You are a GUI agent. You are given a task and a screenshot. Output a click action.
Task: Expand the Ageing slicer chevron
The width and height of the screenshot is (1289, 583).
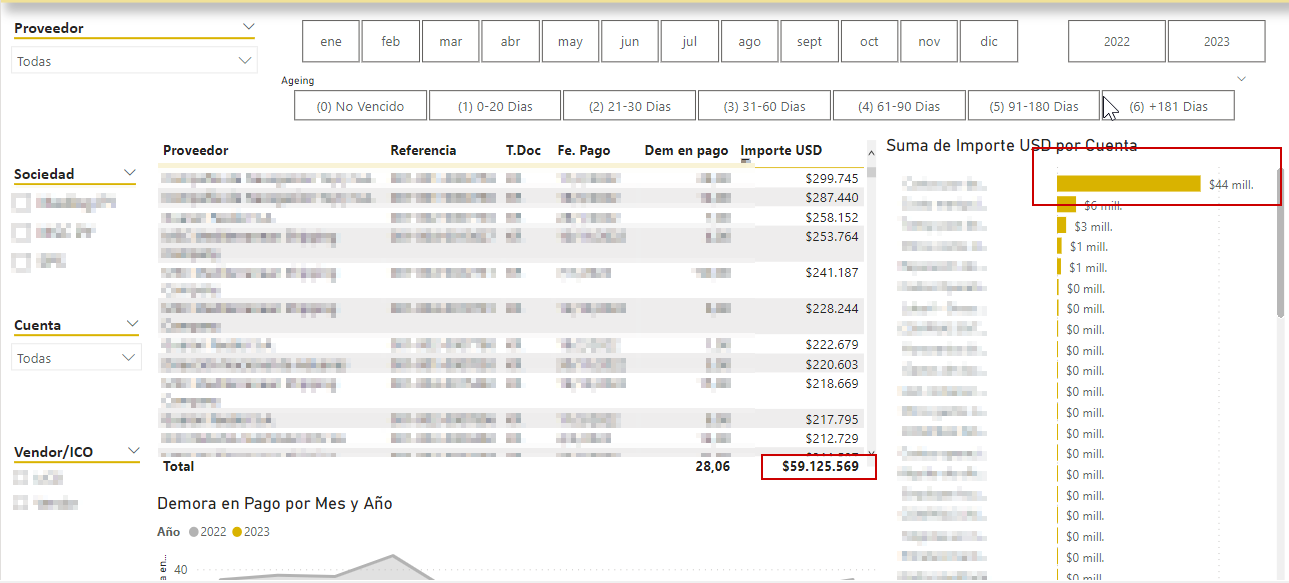[1242, 78]
